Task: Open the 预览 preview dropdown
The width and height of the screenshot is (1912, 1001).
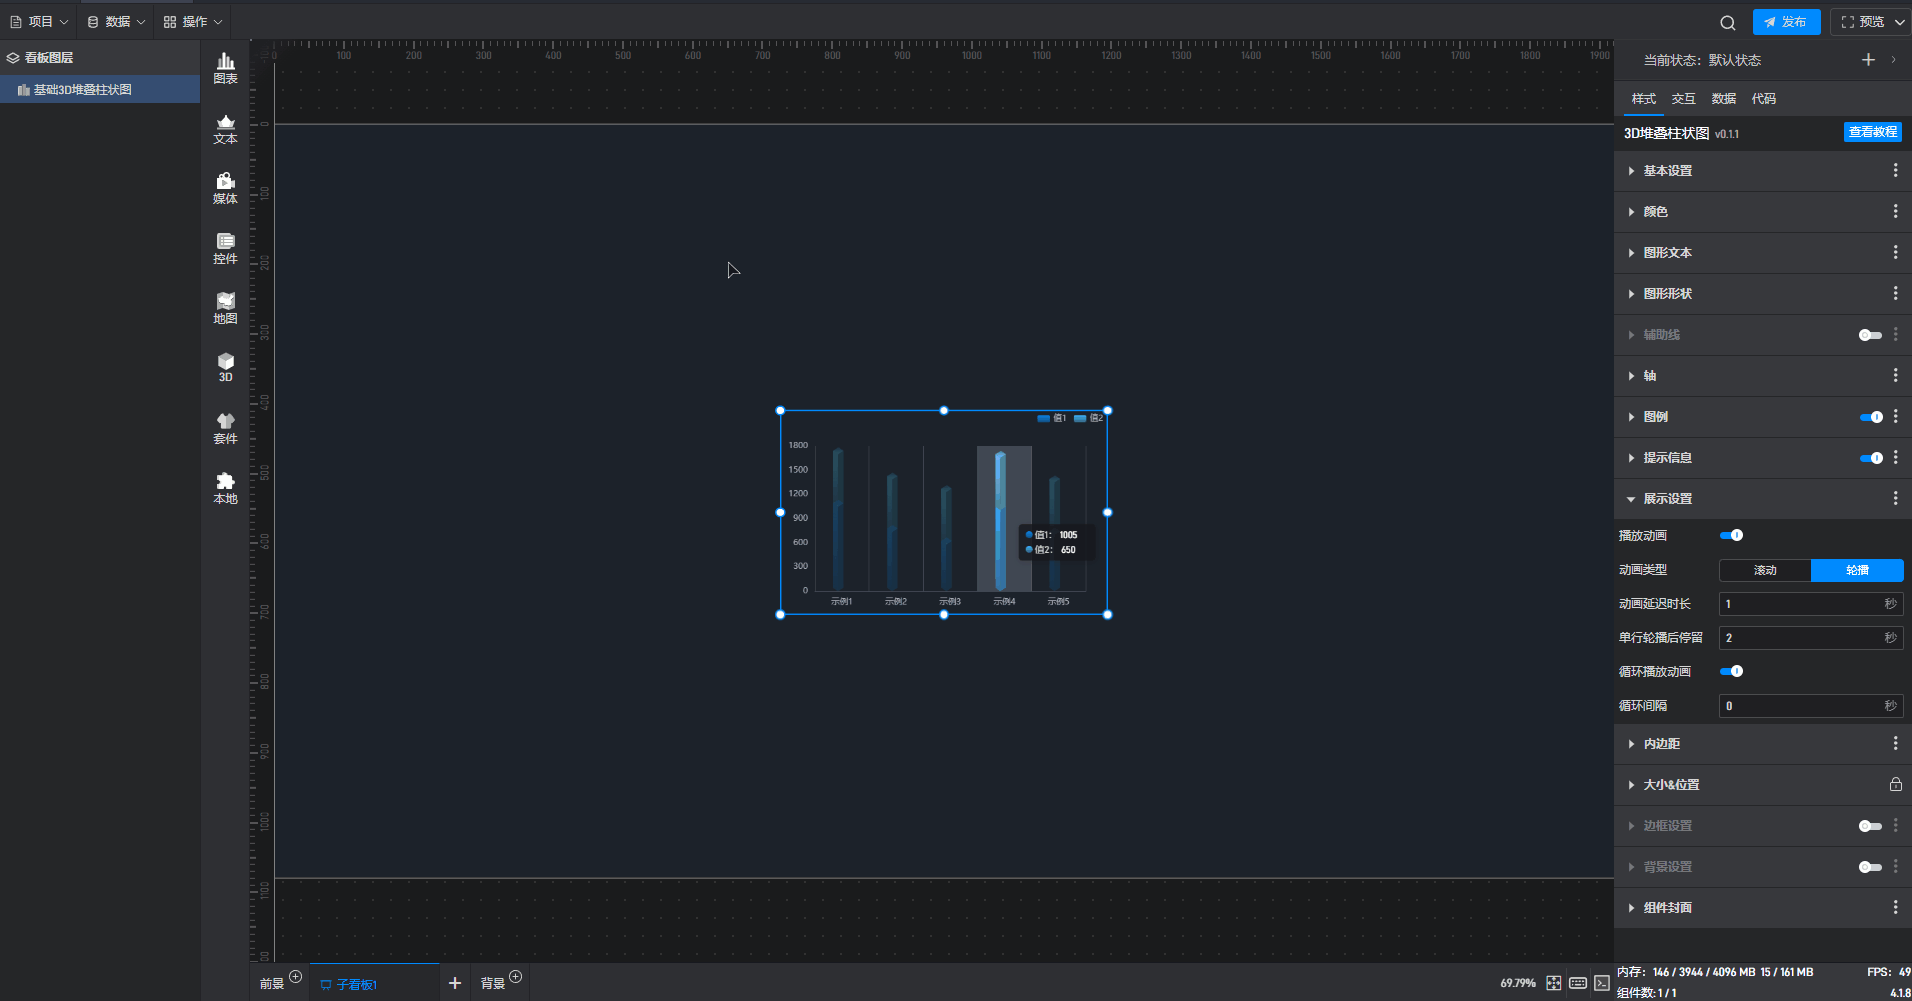Action: tap(1872, 22)
